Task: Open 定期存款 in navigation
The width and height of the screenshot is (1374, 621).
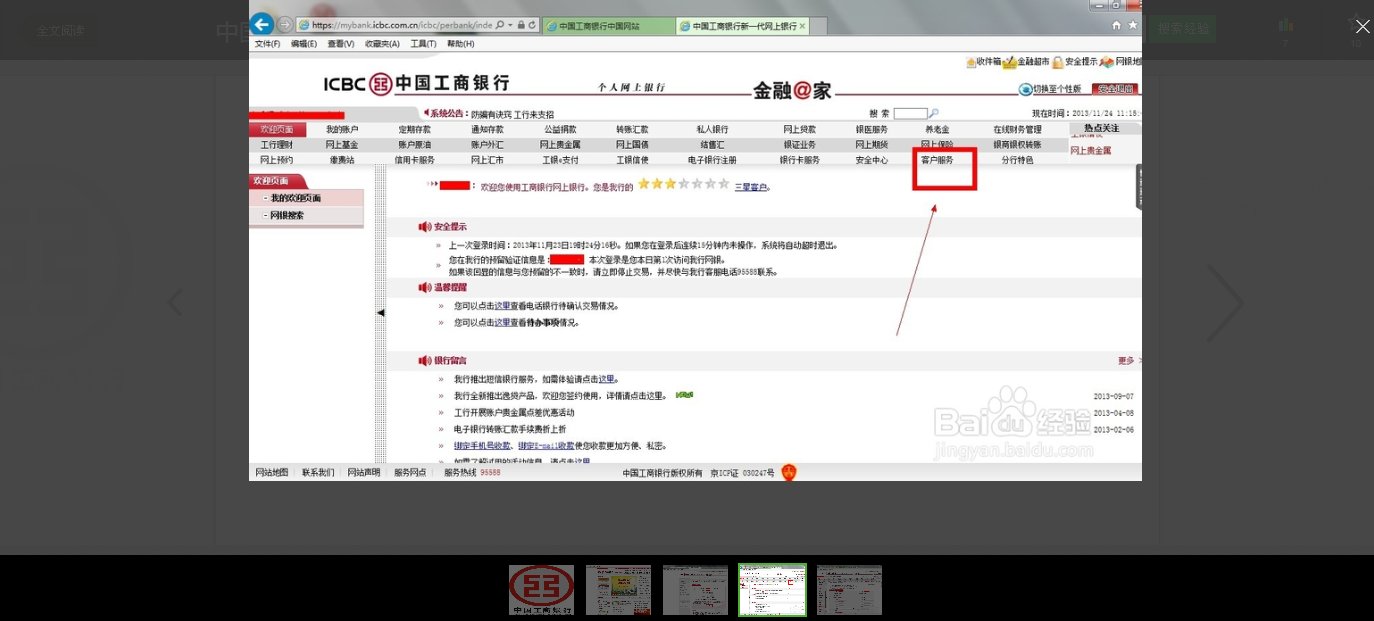Action: tap(414, 130)
